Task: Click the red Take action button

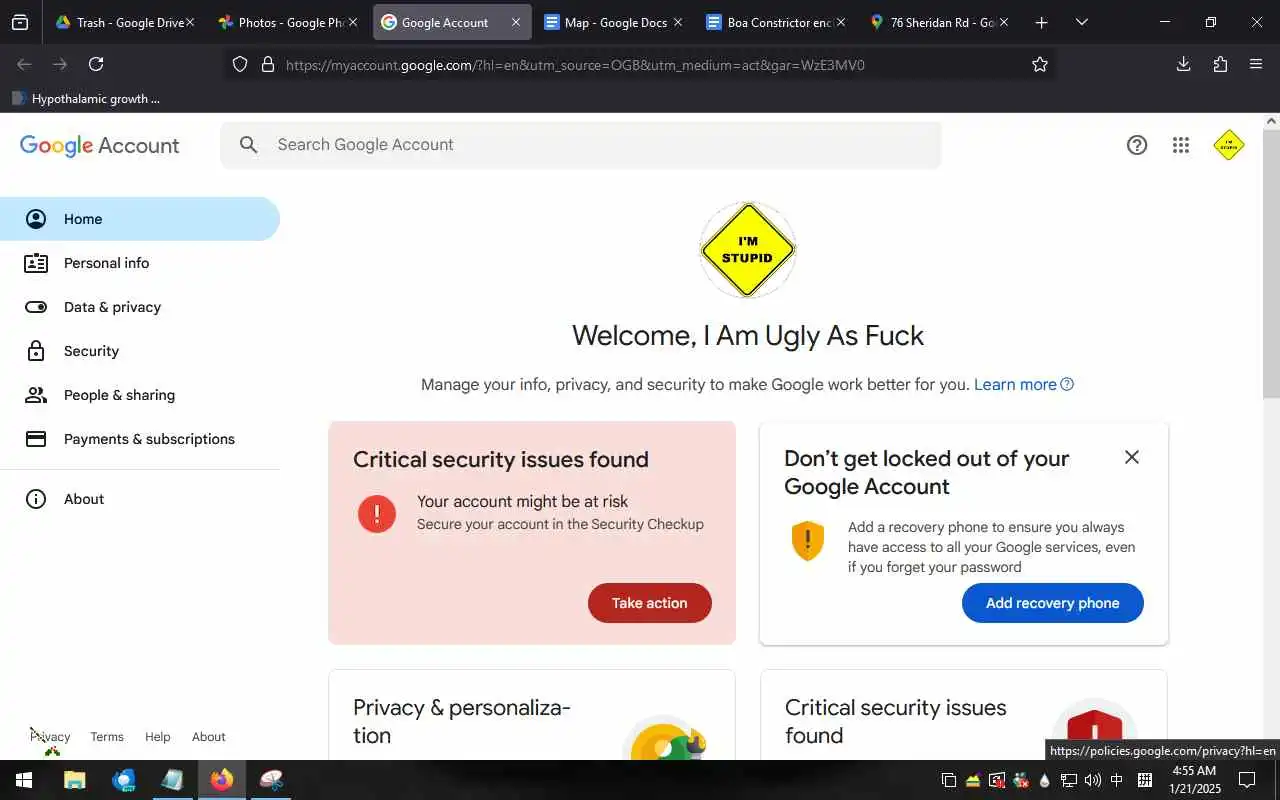Action: click(650, 603)
